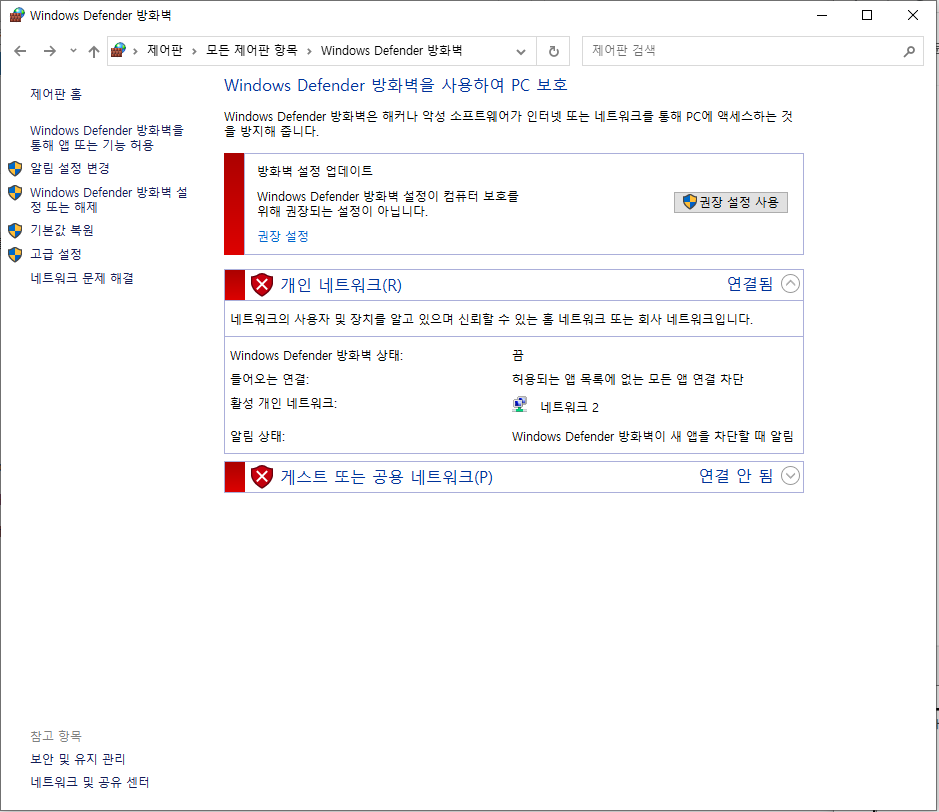Close the Windows Defender 방화벽 window

click(x=913, y=16)
